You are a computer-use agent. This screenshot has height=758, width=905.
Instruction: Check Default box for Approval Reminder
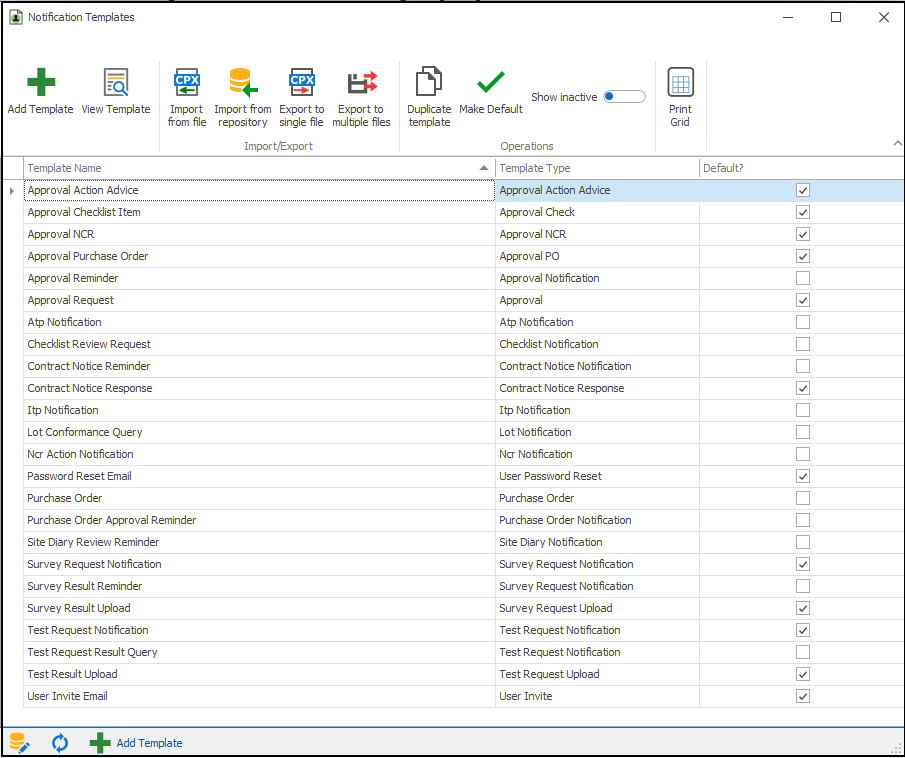(x=802, y=278)
